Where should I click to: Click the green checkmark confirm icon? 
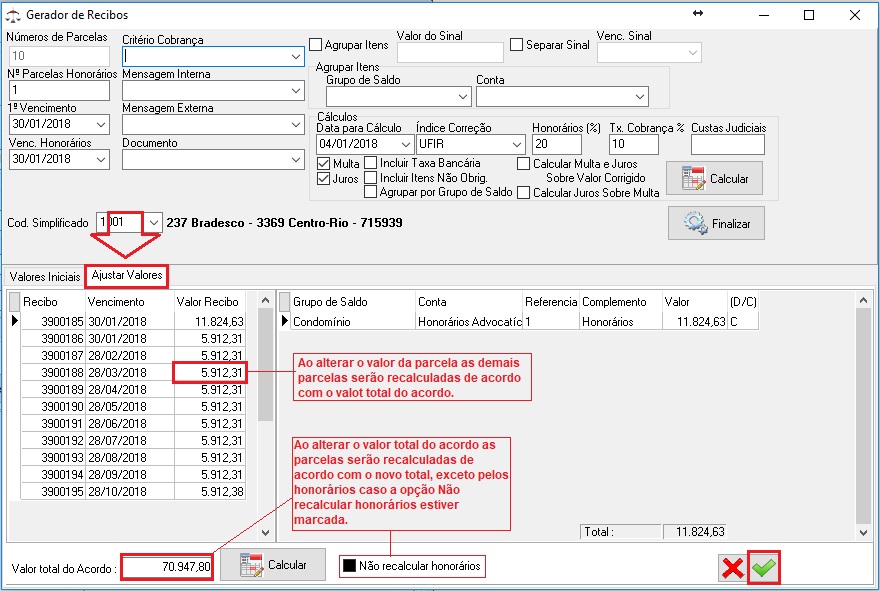point(764,568)
